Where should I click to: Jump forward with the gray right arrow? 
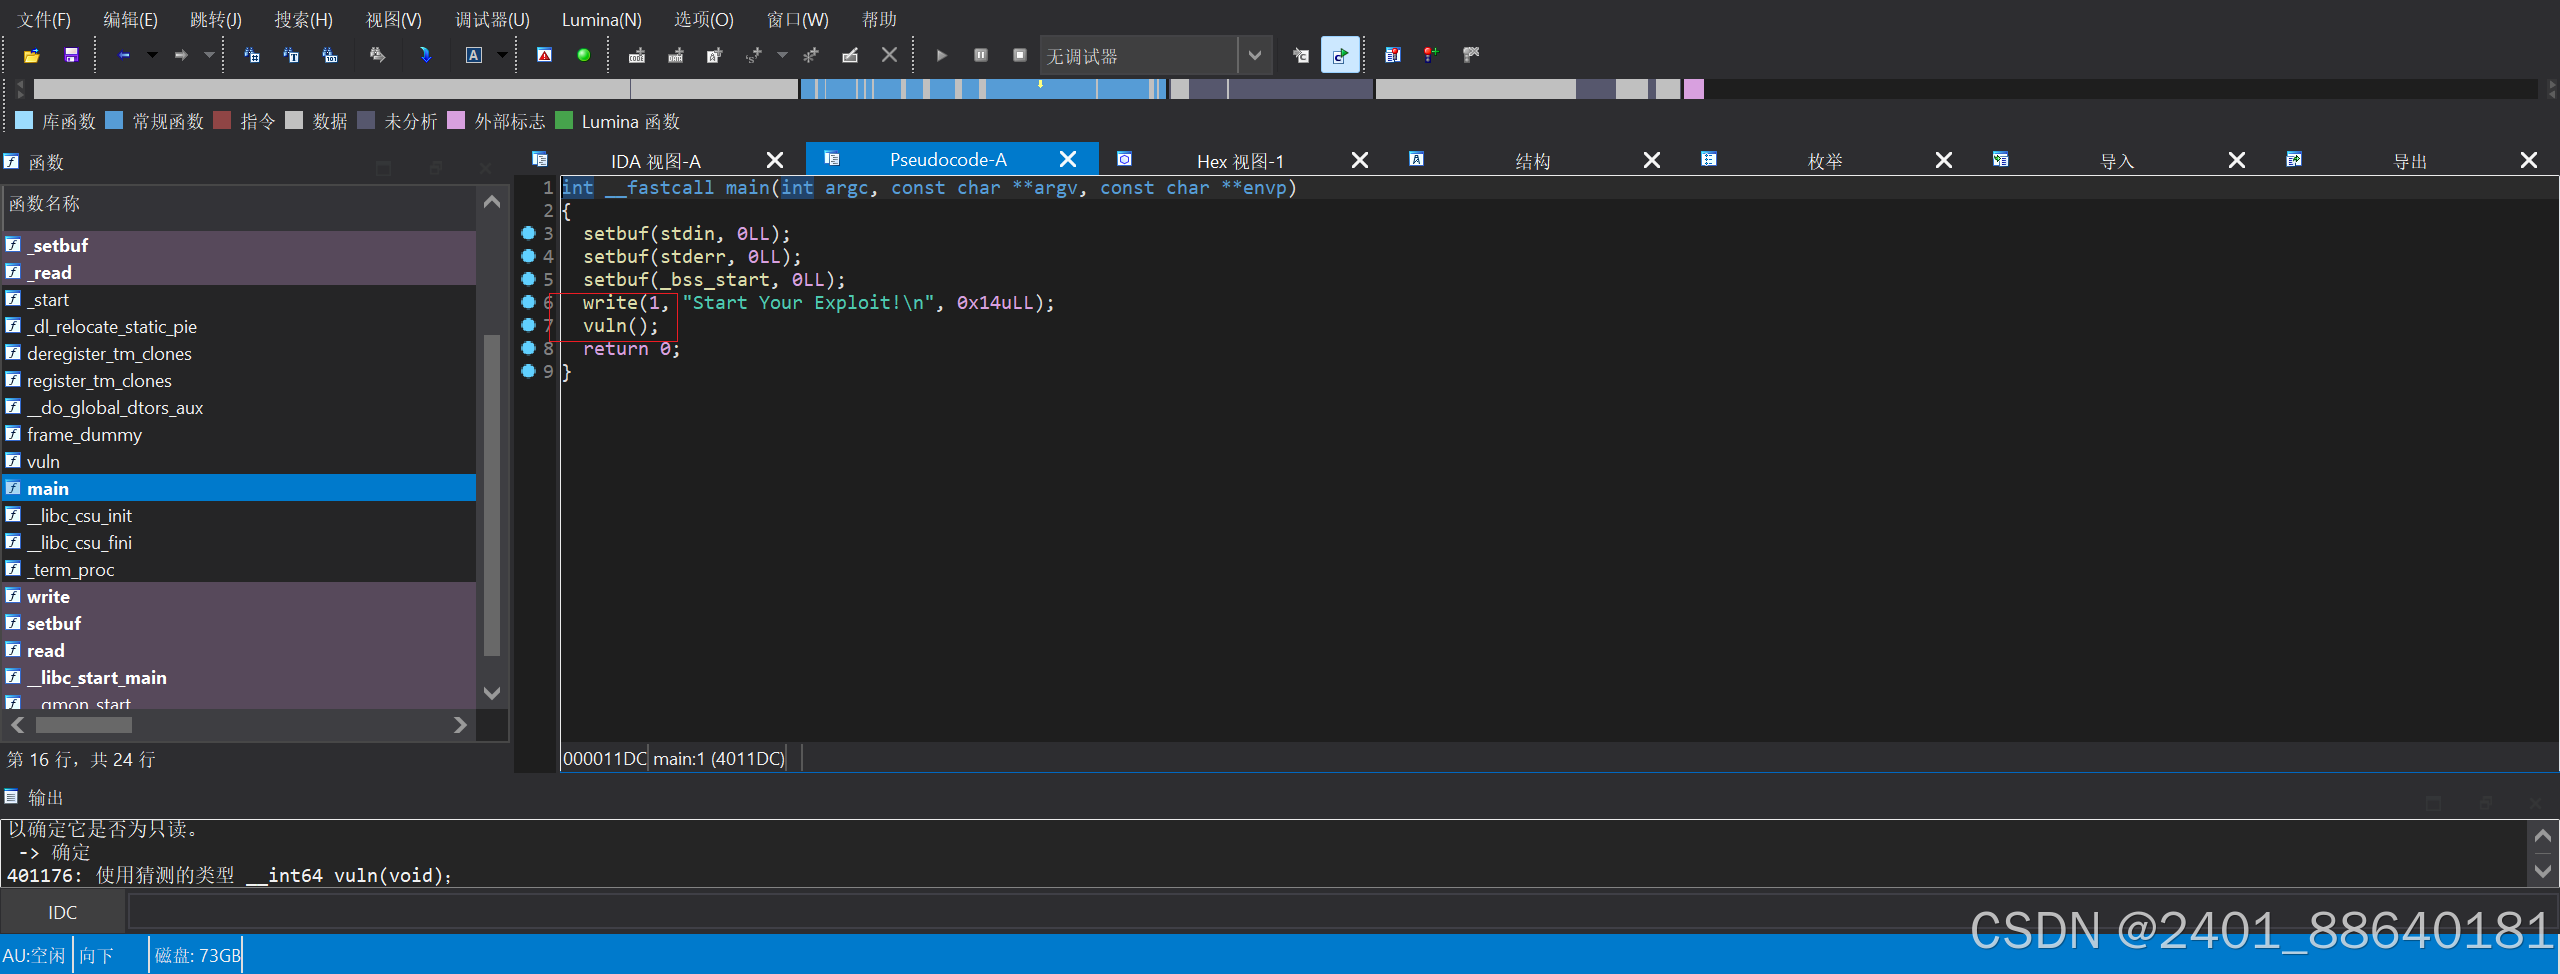(181, 56)
